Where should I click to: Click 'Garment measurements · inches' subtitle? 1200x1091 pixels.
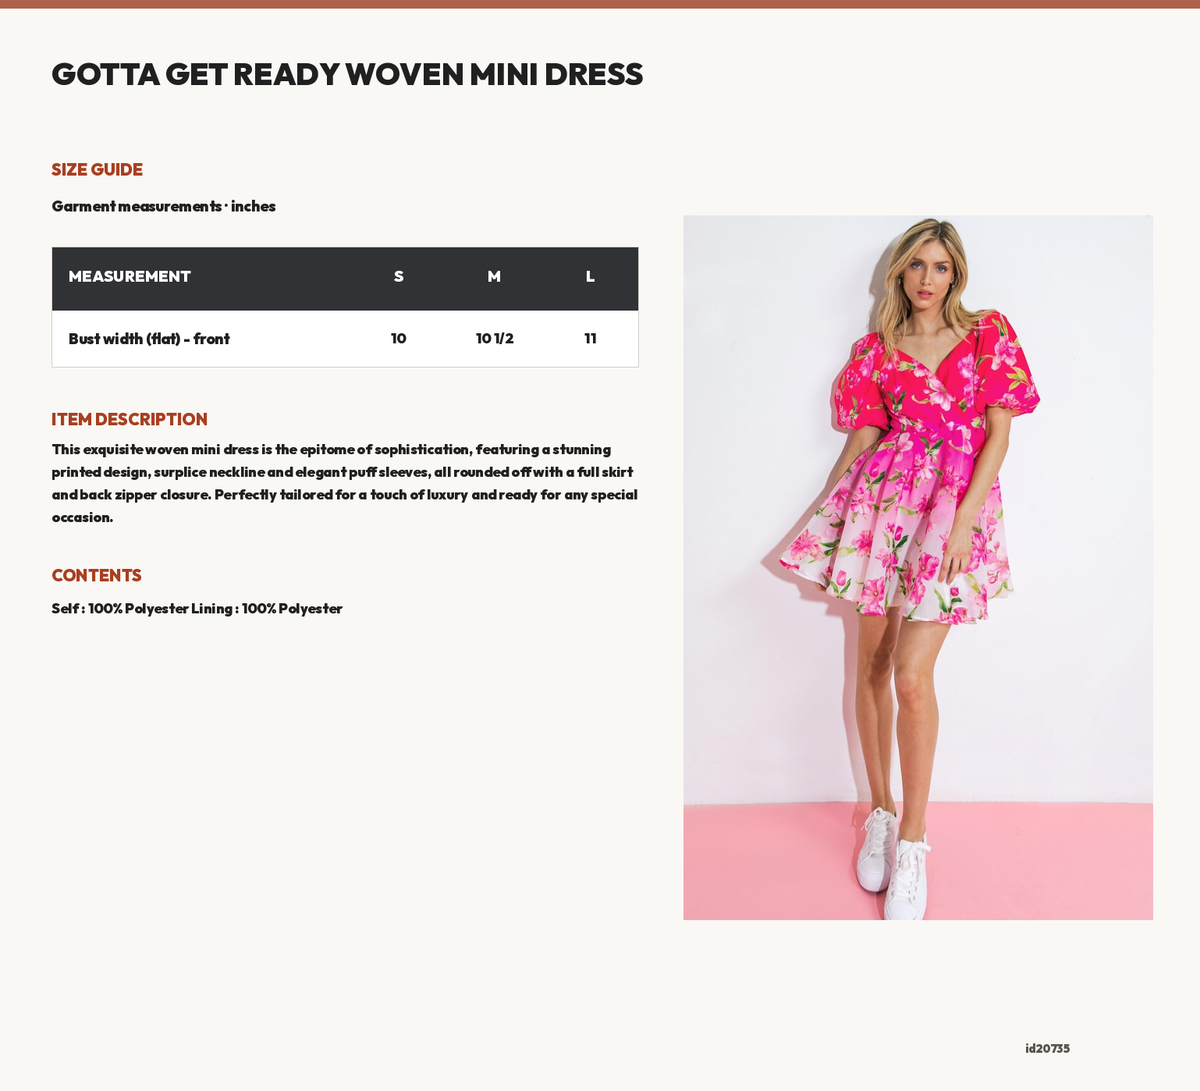click(x=164, y=206)
